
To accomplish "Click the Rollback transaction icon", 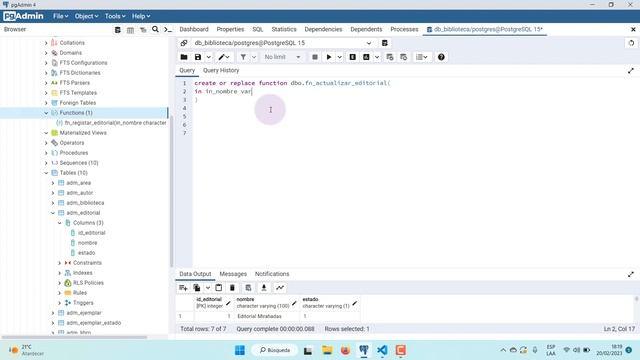I will [x=404, y=57].
